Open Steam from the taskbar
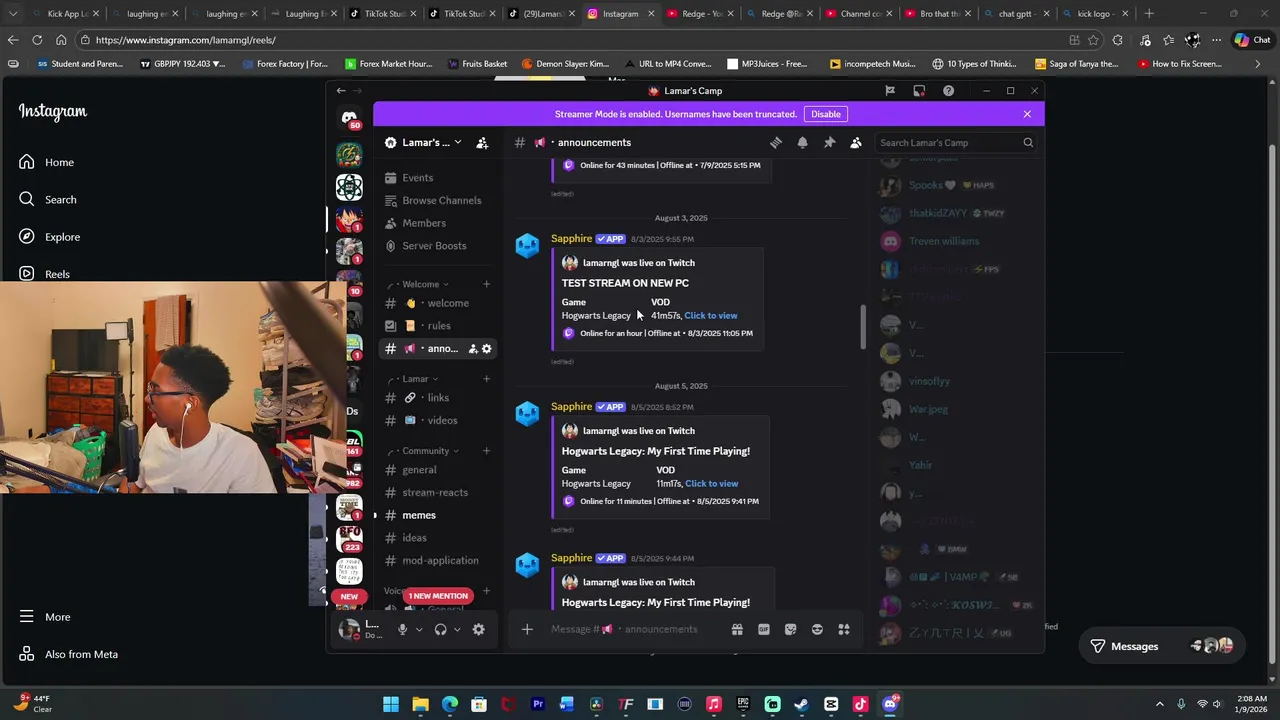 coord(801,704)
